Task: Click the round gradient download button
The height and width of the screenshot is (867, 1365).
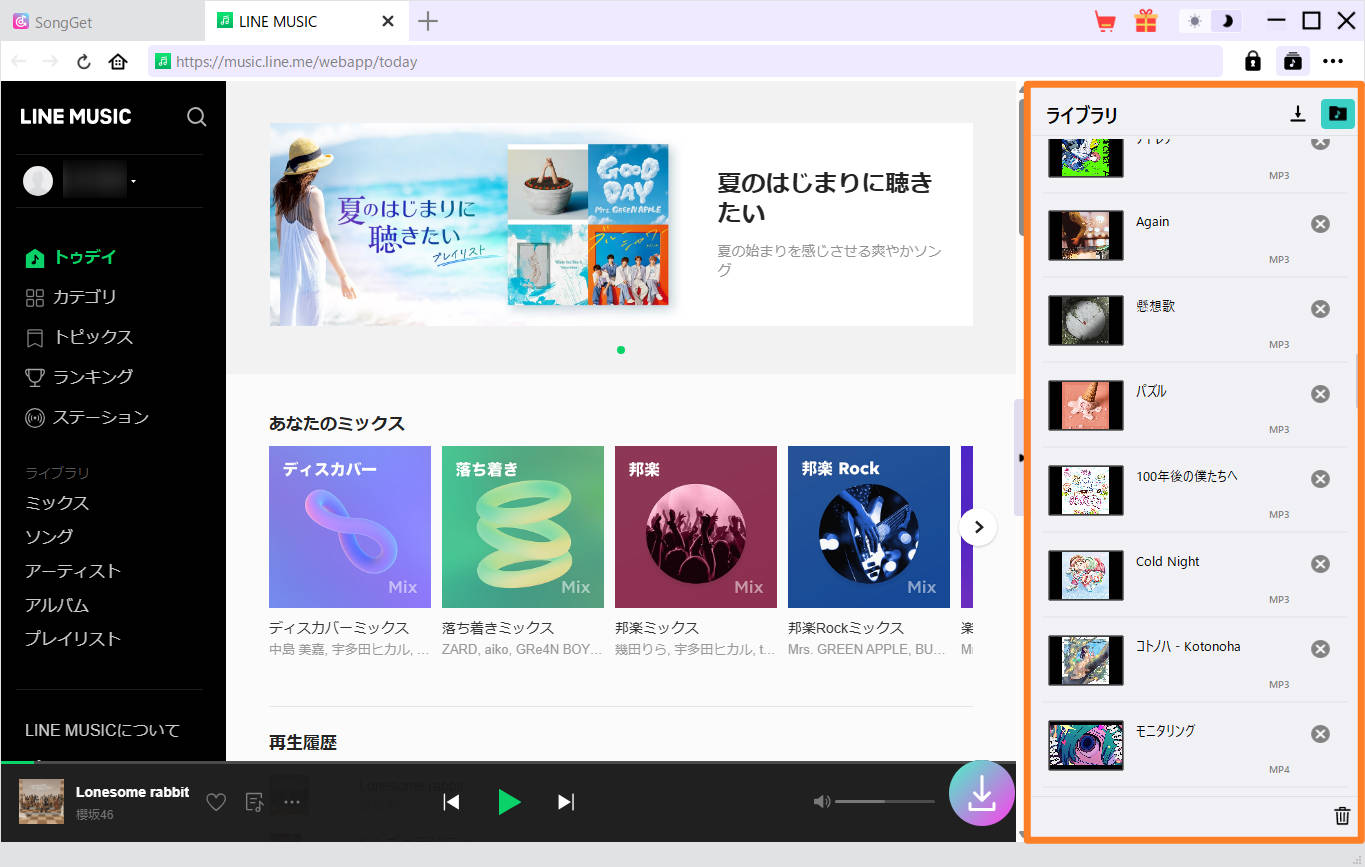Action: [x=982, y=793]
